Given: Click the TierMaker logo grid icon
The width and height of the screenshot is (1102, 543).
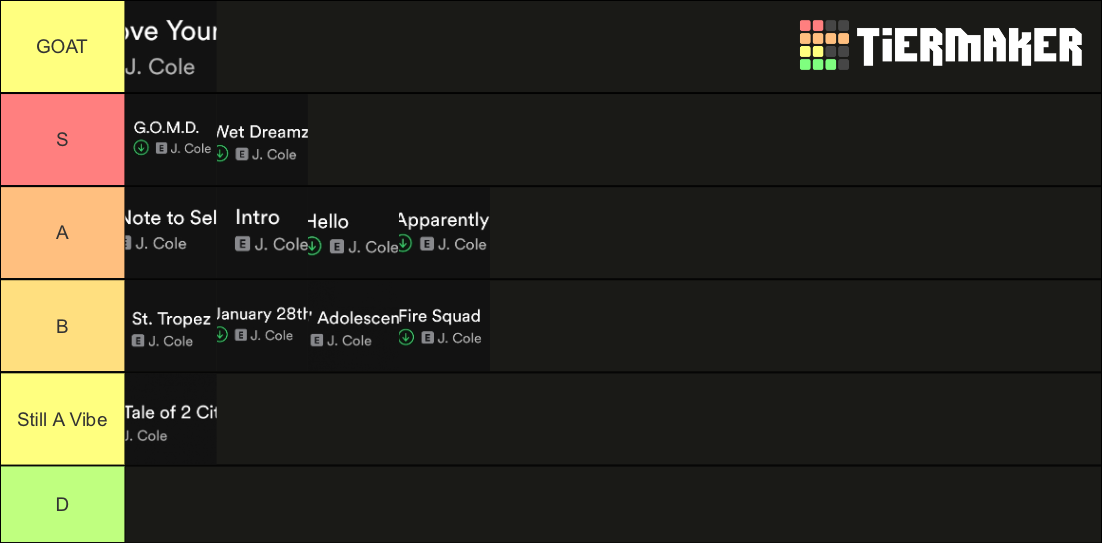Looking at the screenshot, I should point(824,45).
